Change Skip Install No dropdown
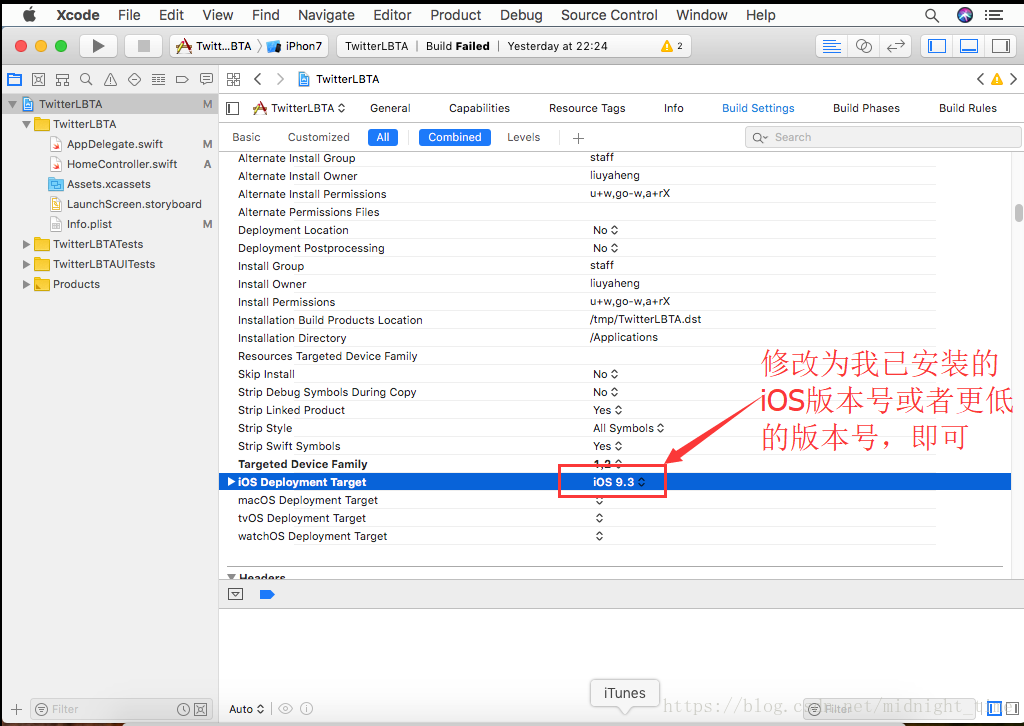1024x726 pixels. coord(605,374)
